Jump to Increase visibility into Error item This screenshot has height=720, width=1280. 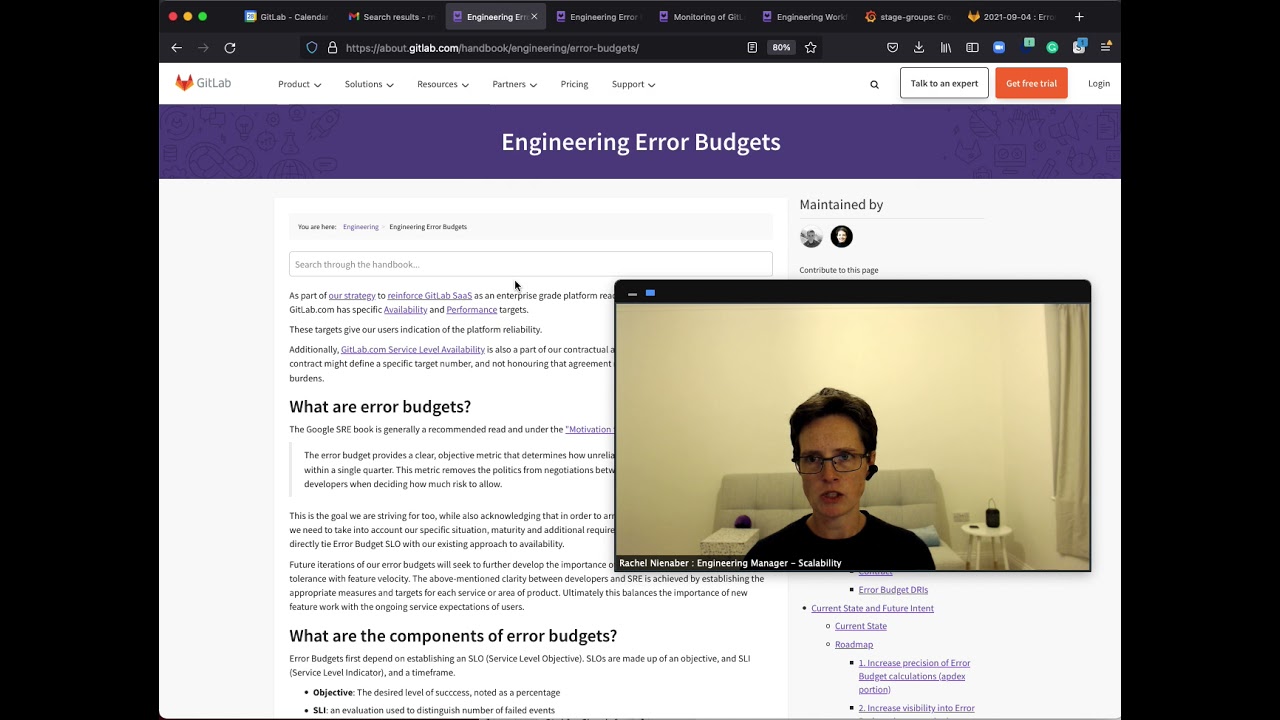[x=916, y=708]
